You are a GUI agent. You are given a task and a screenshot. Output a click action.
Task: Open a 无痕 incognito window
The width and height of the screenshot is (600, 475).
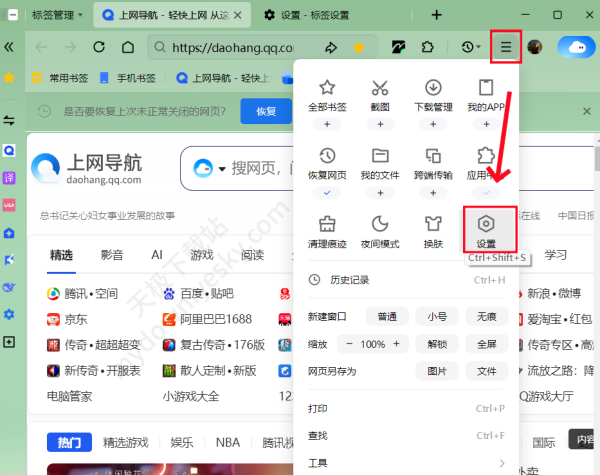pos(486,316)
